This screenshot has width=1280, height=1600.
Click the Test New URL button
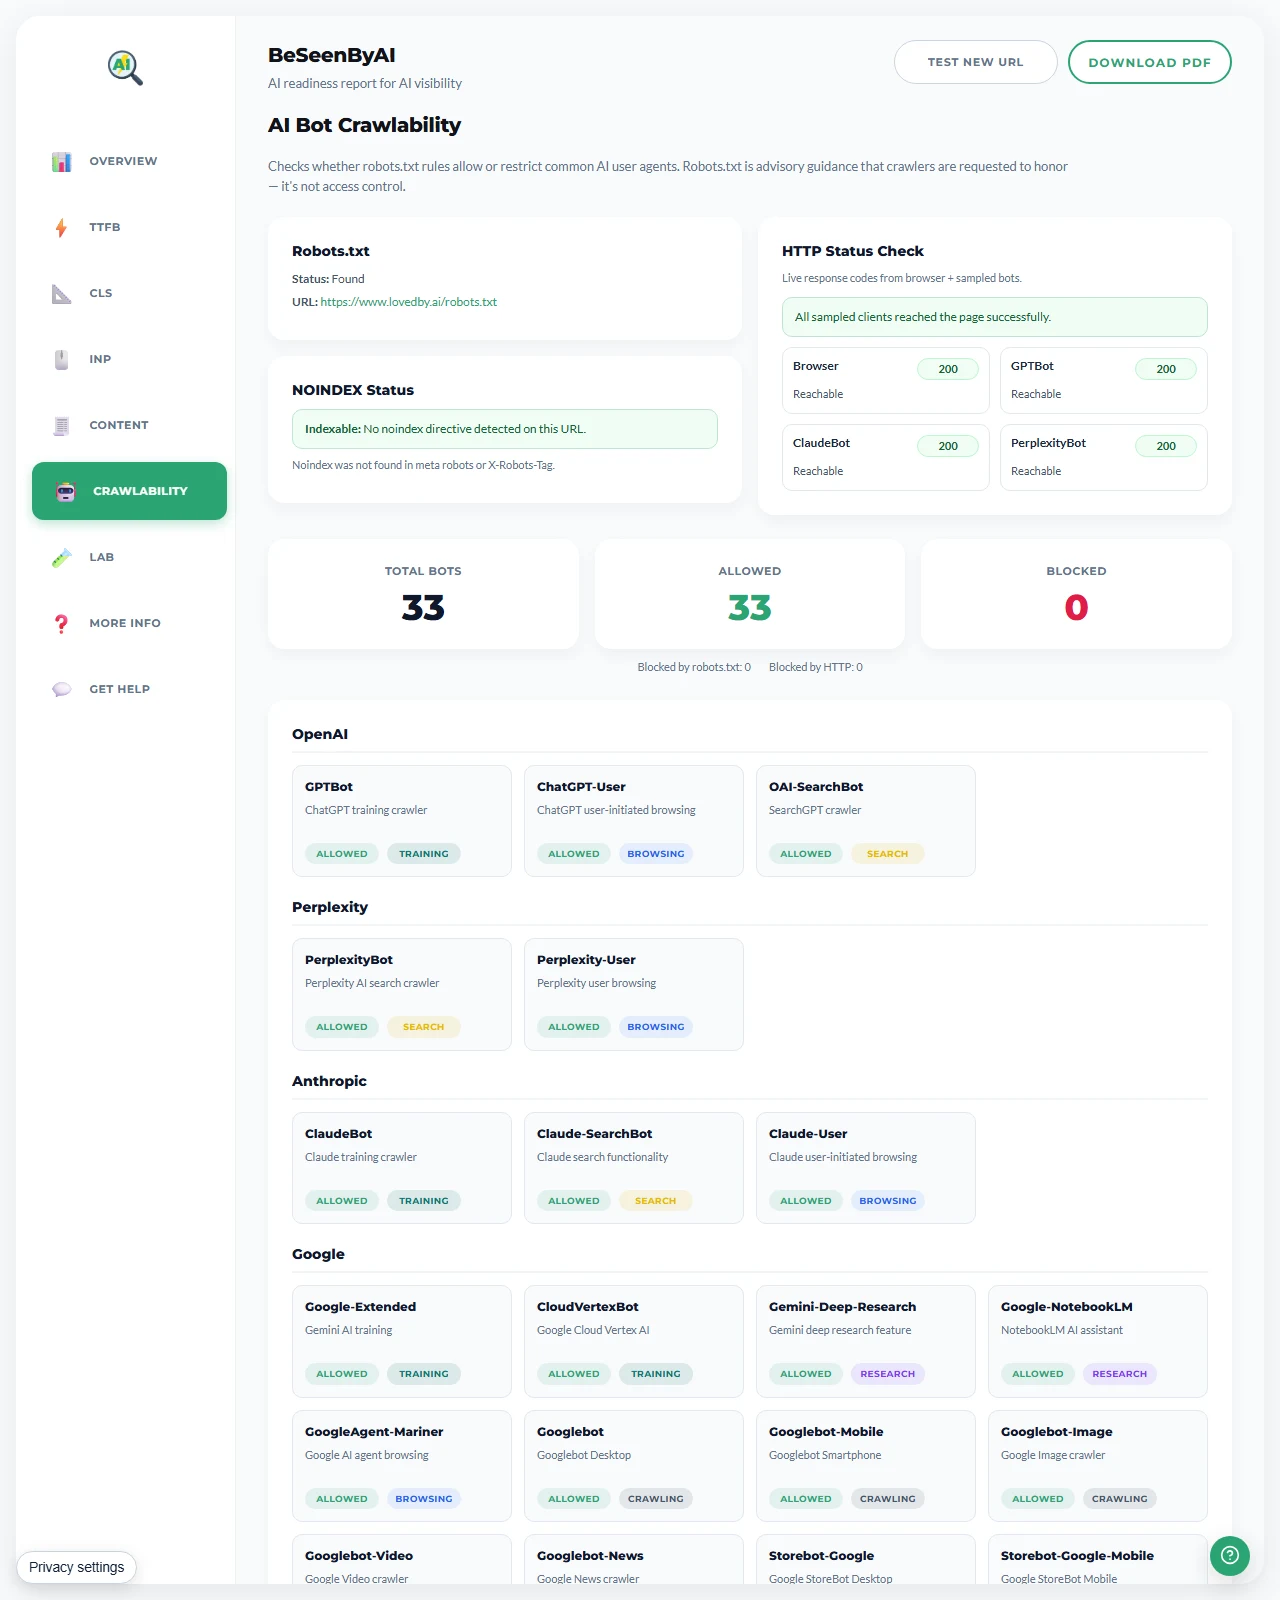(x=975, y=62)
